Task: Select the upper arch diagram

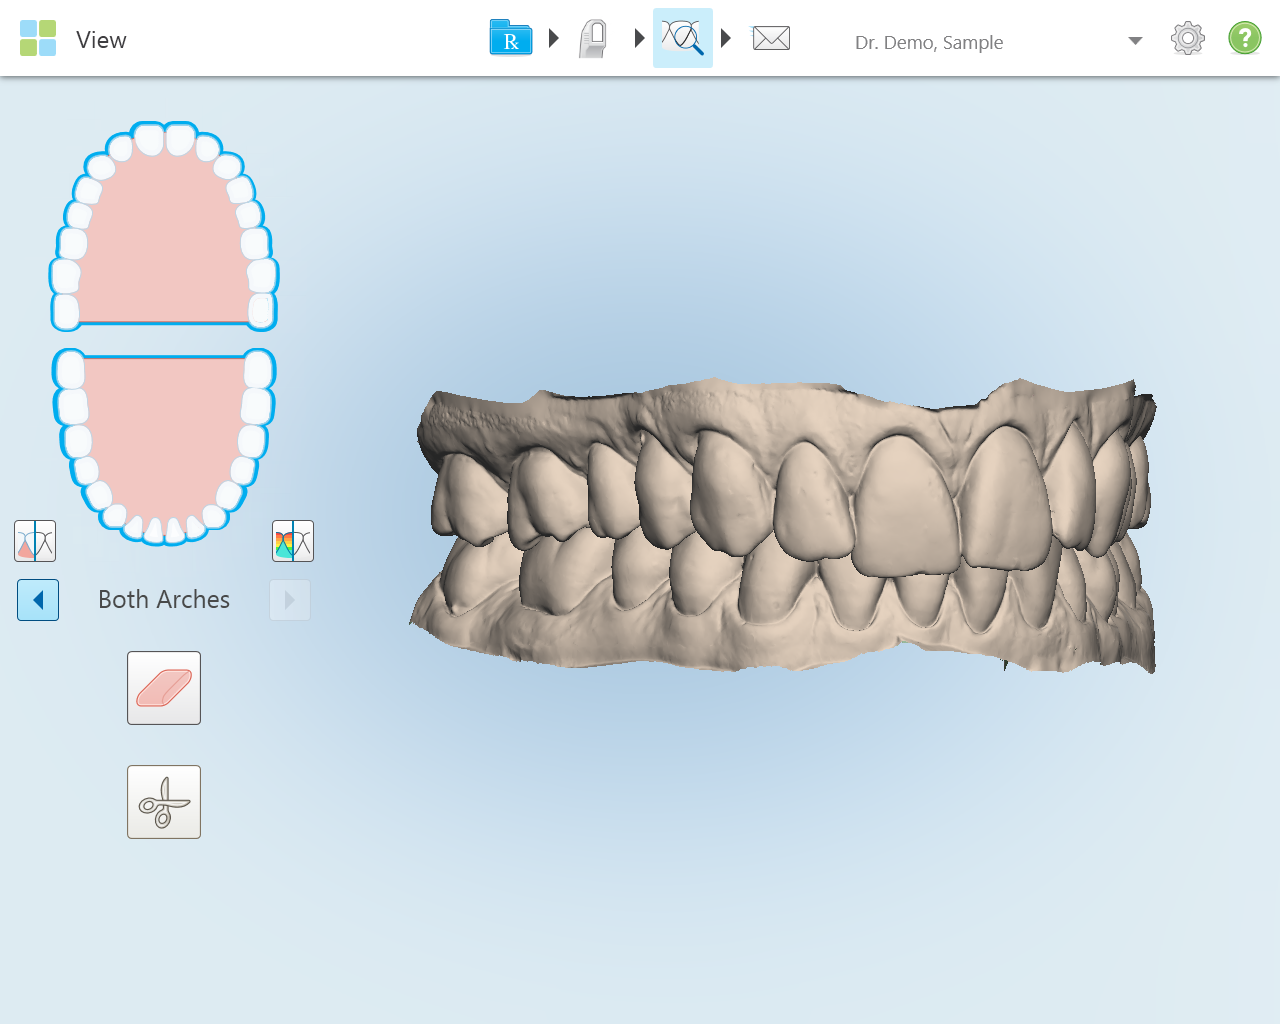Action: (164, 227)
